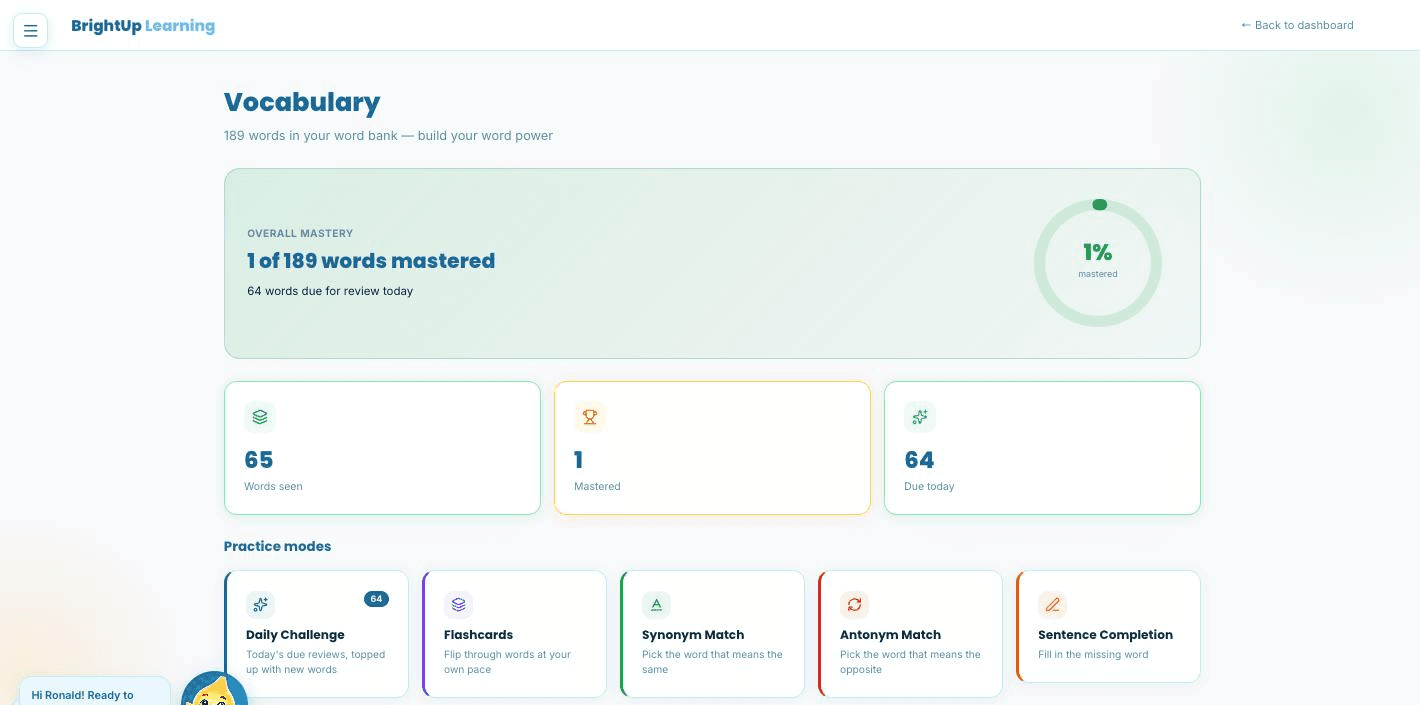Click the BrightUp Learning logo

pos(143,26)
